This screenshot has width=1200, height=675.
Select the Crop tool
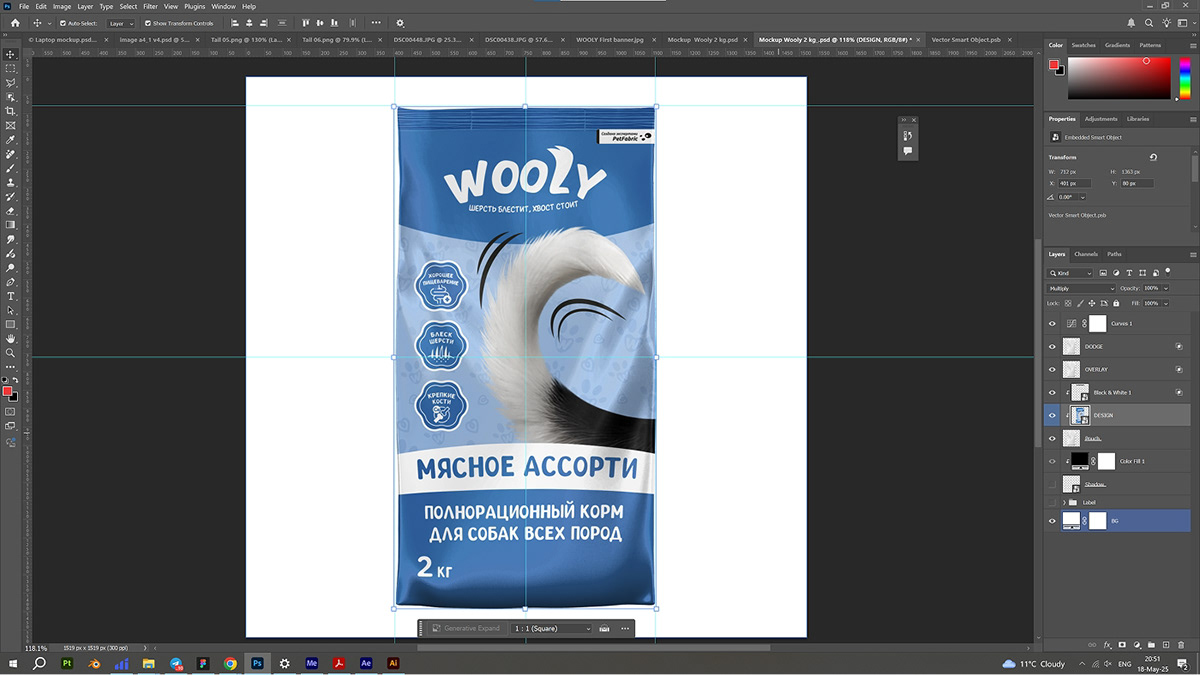point(11,111)
